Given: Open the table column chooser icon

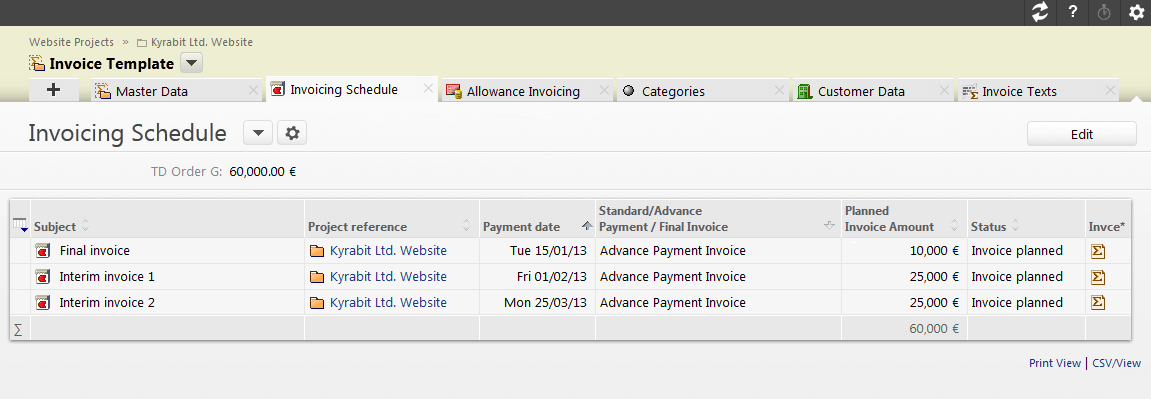Looking at the screenshot, I should (x=21, y=226).
